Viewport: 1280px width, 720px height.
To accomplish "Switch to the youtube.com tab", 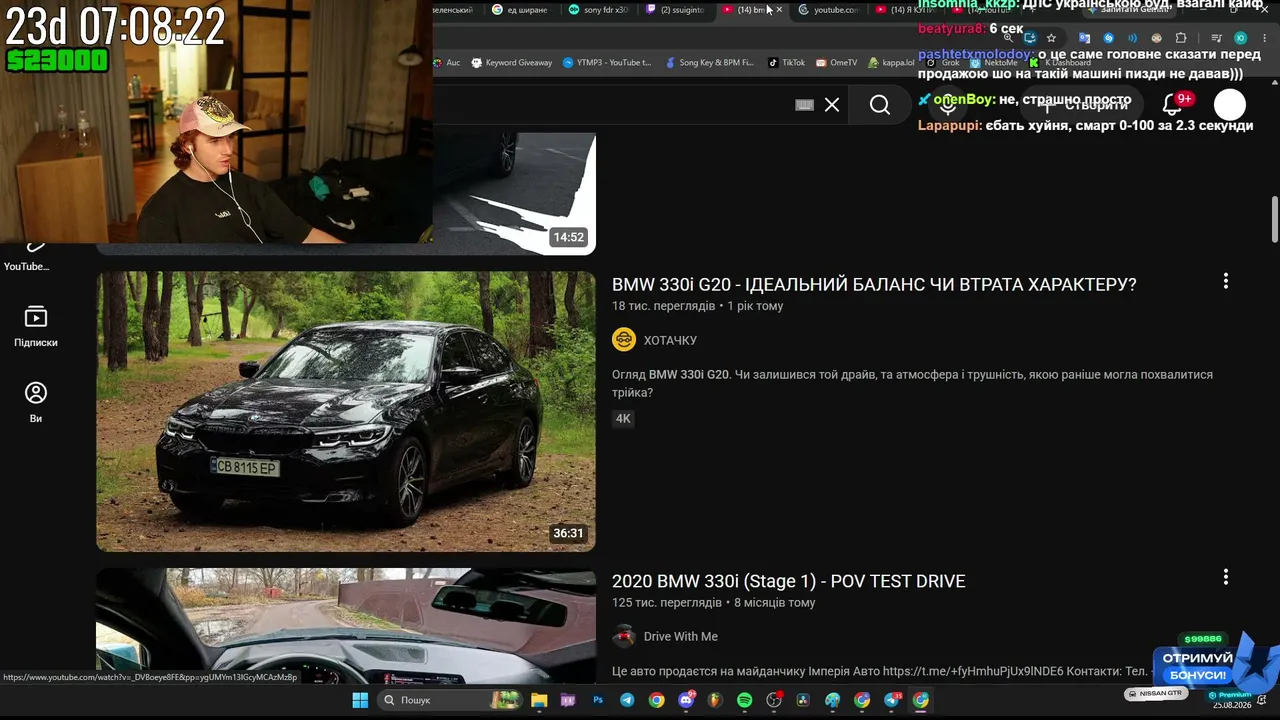I will tap(829, 10).
